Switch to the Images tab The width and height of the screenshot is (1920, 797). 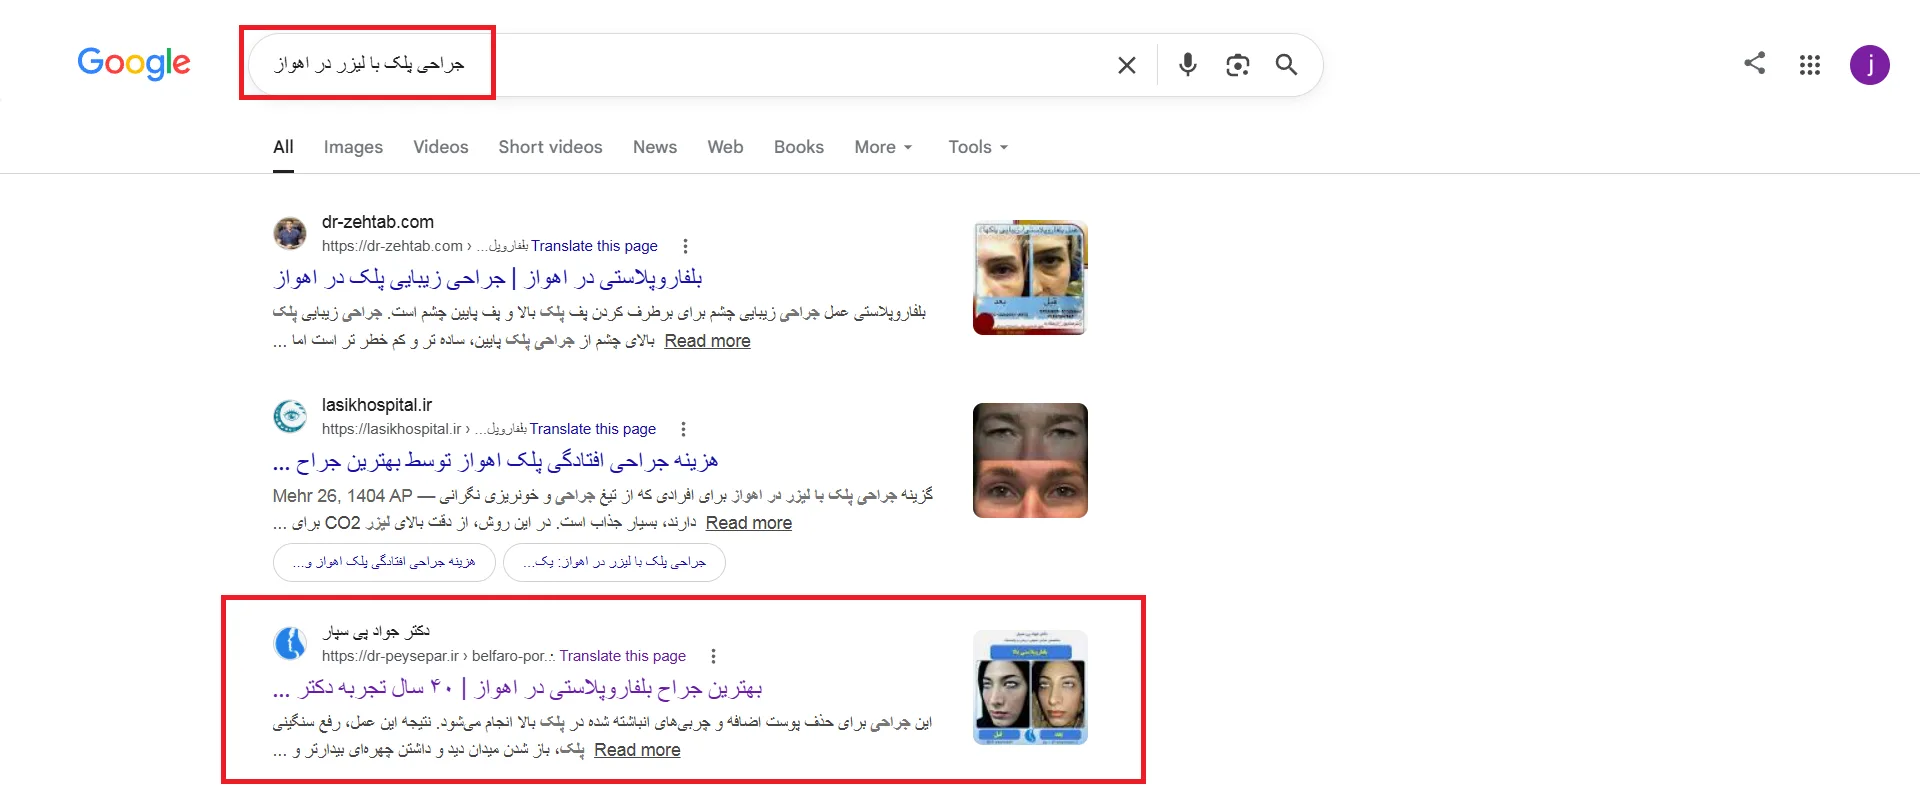(353, 147)
